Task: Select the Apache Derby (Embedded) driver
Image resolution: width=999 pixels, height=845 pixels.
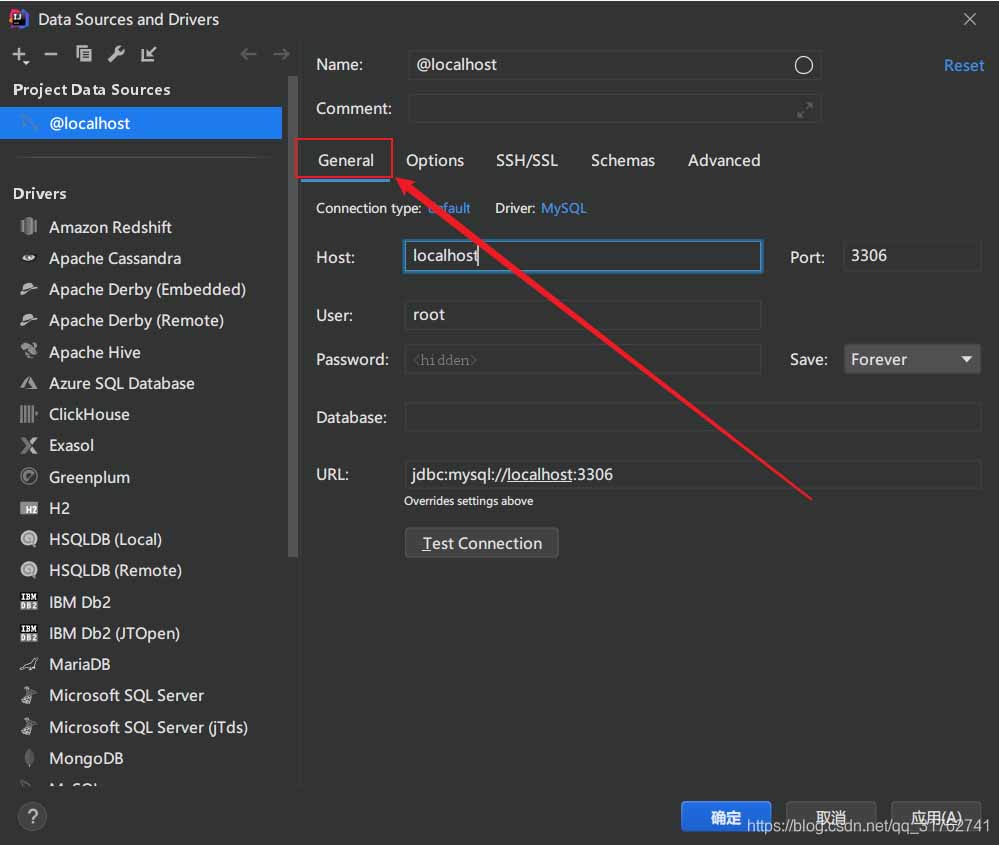Action: 147,289
